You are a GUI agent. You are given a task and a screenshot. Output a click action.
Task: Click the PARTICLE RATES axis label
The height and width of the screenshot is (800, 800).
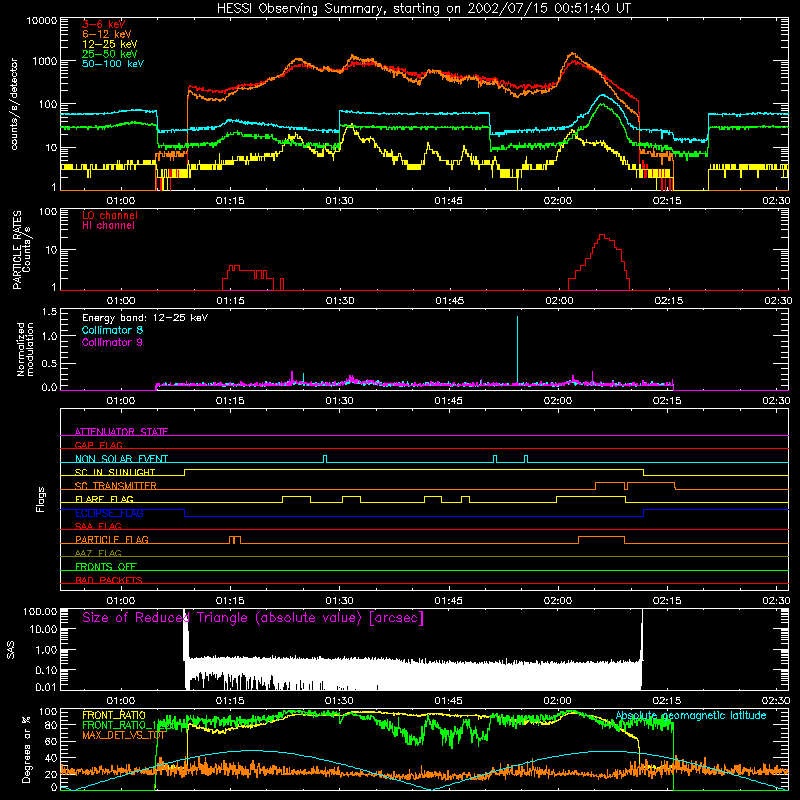coord(17,250)
